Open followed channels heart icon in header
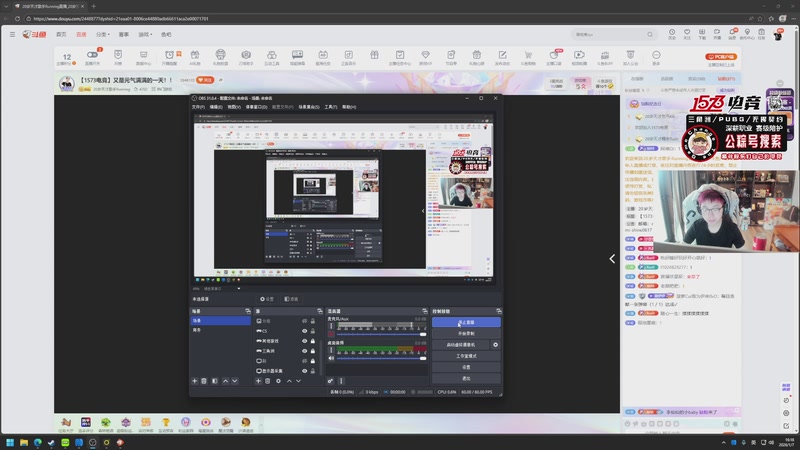Image resolution: width=800 pixels, height=450 pixels. pyautogui.click(x=687, y=32)
